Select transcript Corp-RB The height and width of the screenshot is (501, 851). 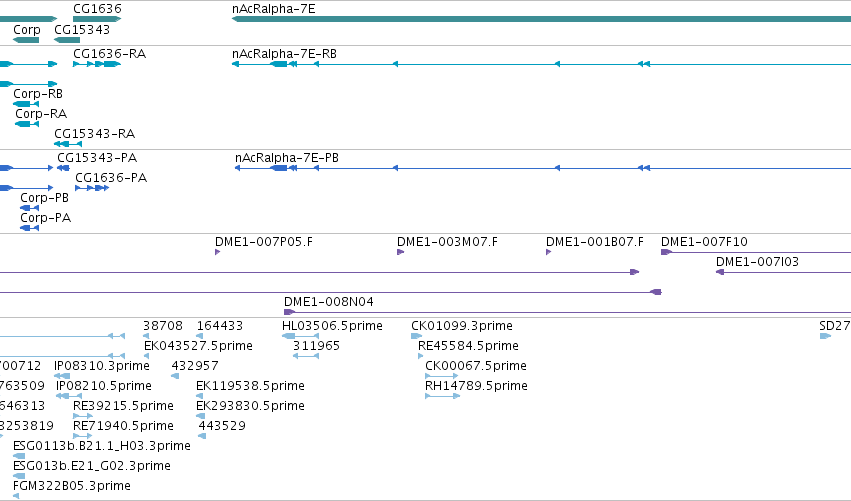pos(38,94)
